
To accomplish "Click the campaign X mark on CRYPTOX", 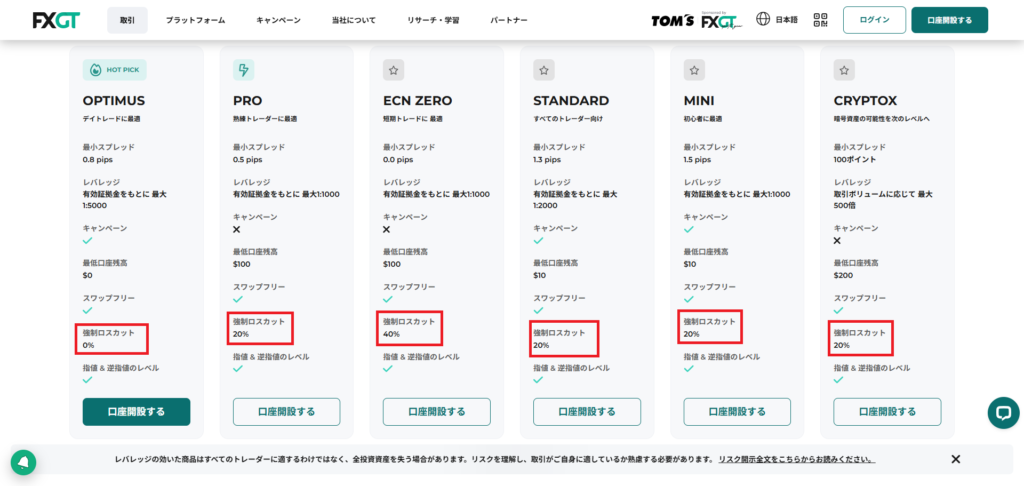I will 837,240.
